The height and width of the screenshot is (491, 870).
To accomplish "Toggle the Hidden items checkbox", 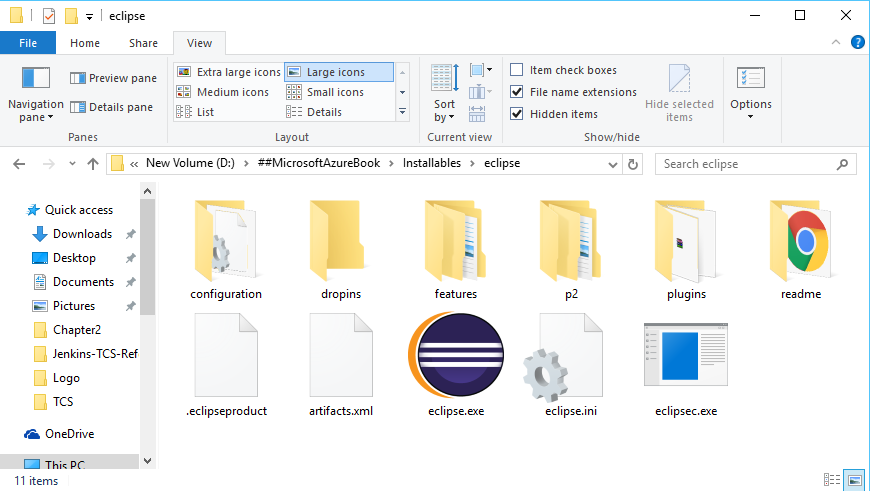I will (x=517, y=114).
